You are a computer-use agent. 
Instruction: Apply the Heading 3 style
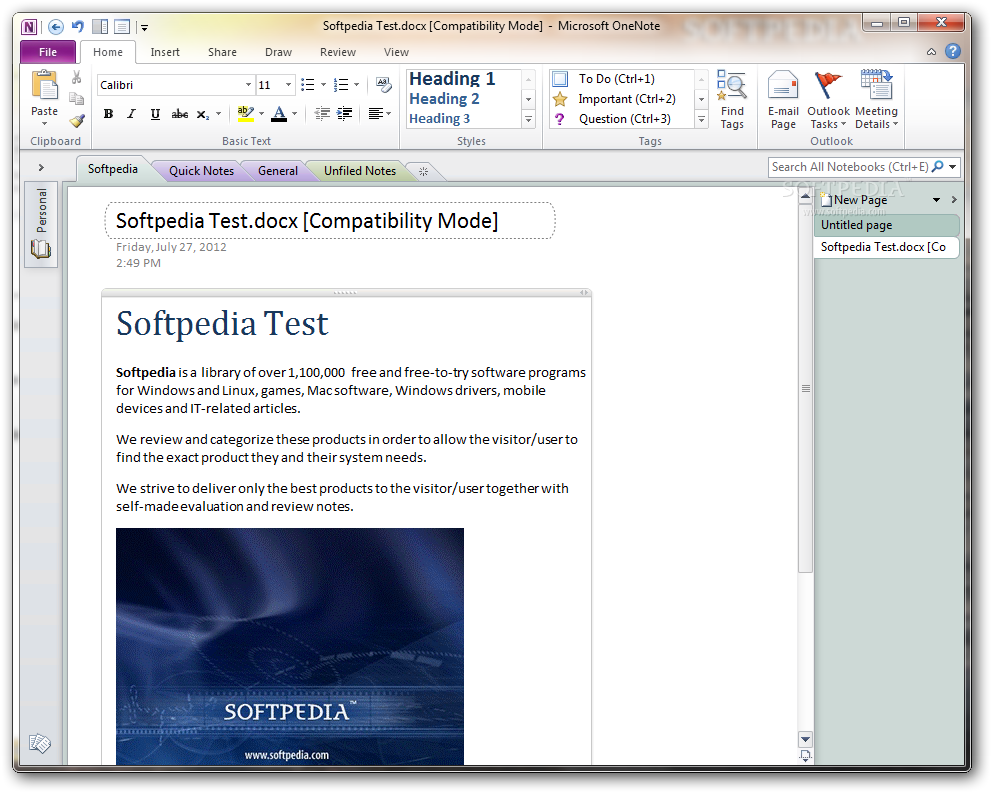439,118
